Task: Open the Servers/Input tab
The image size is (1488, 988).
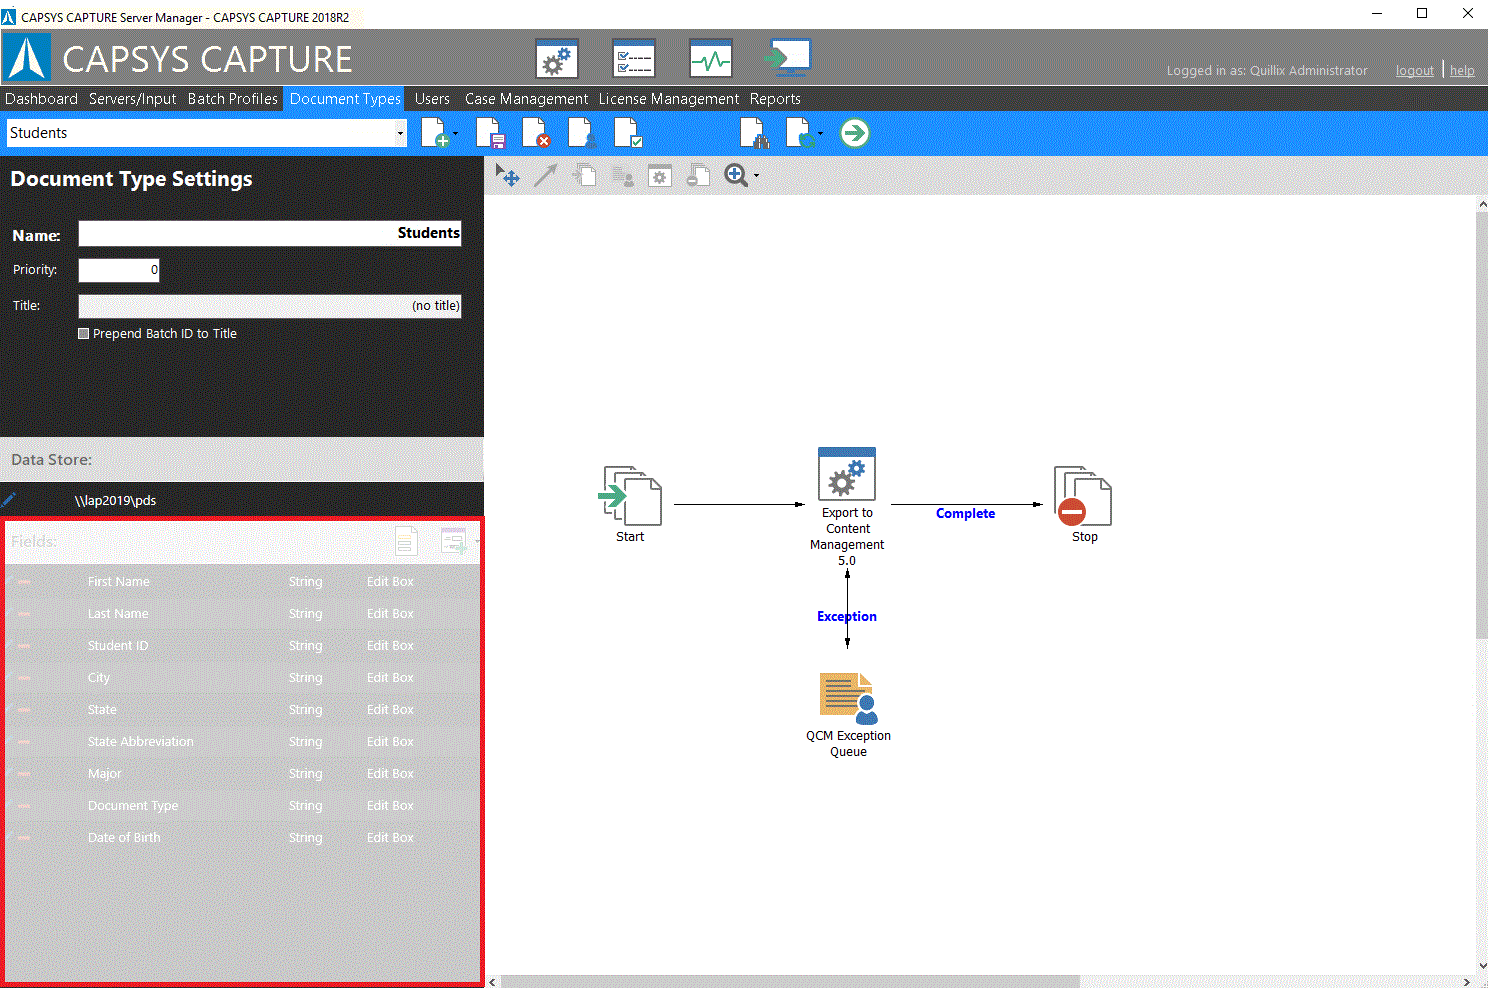Action: (x=132, y=99)
